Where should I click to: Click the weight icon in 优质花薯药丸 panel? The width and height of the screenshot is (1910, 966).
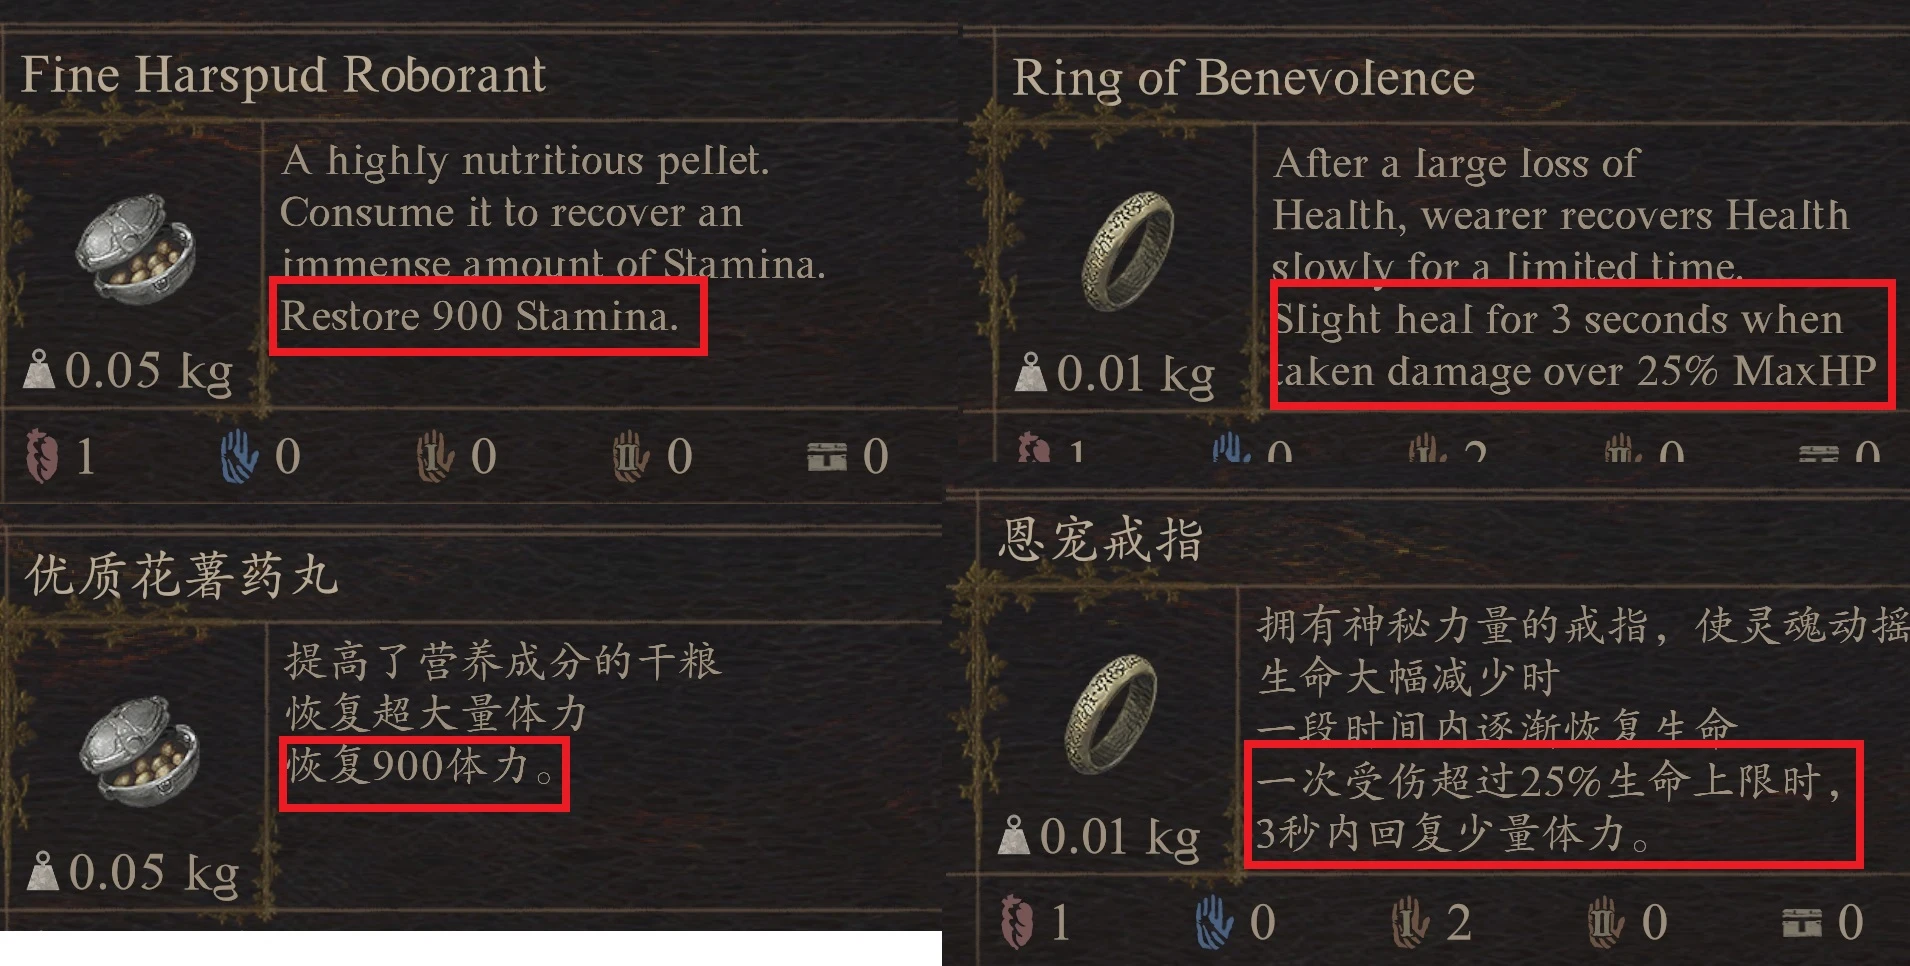click(43, 872)
